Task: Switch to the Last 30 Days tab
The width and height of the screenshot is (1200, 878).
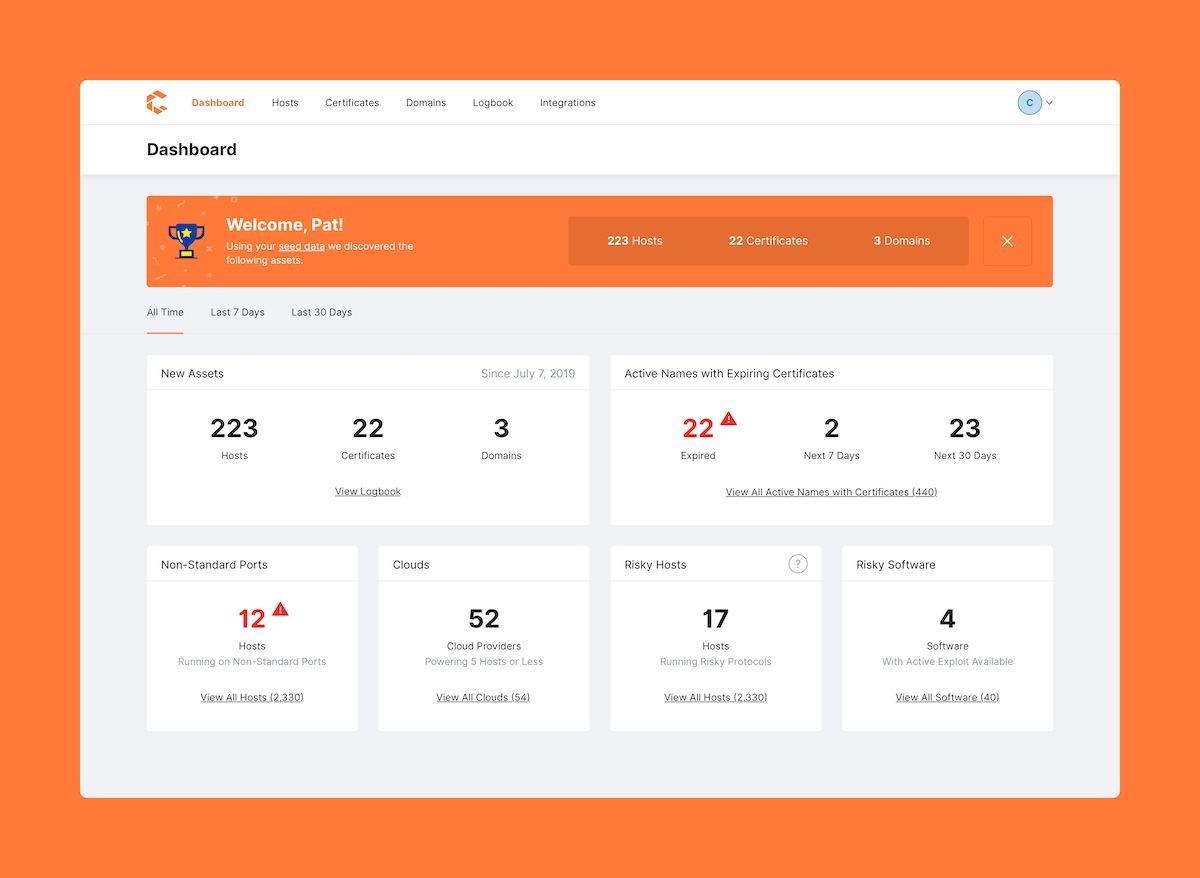Action: (321, 312)
